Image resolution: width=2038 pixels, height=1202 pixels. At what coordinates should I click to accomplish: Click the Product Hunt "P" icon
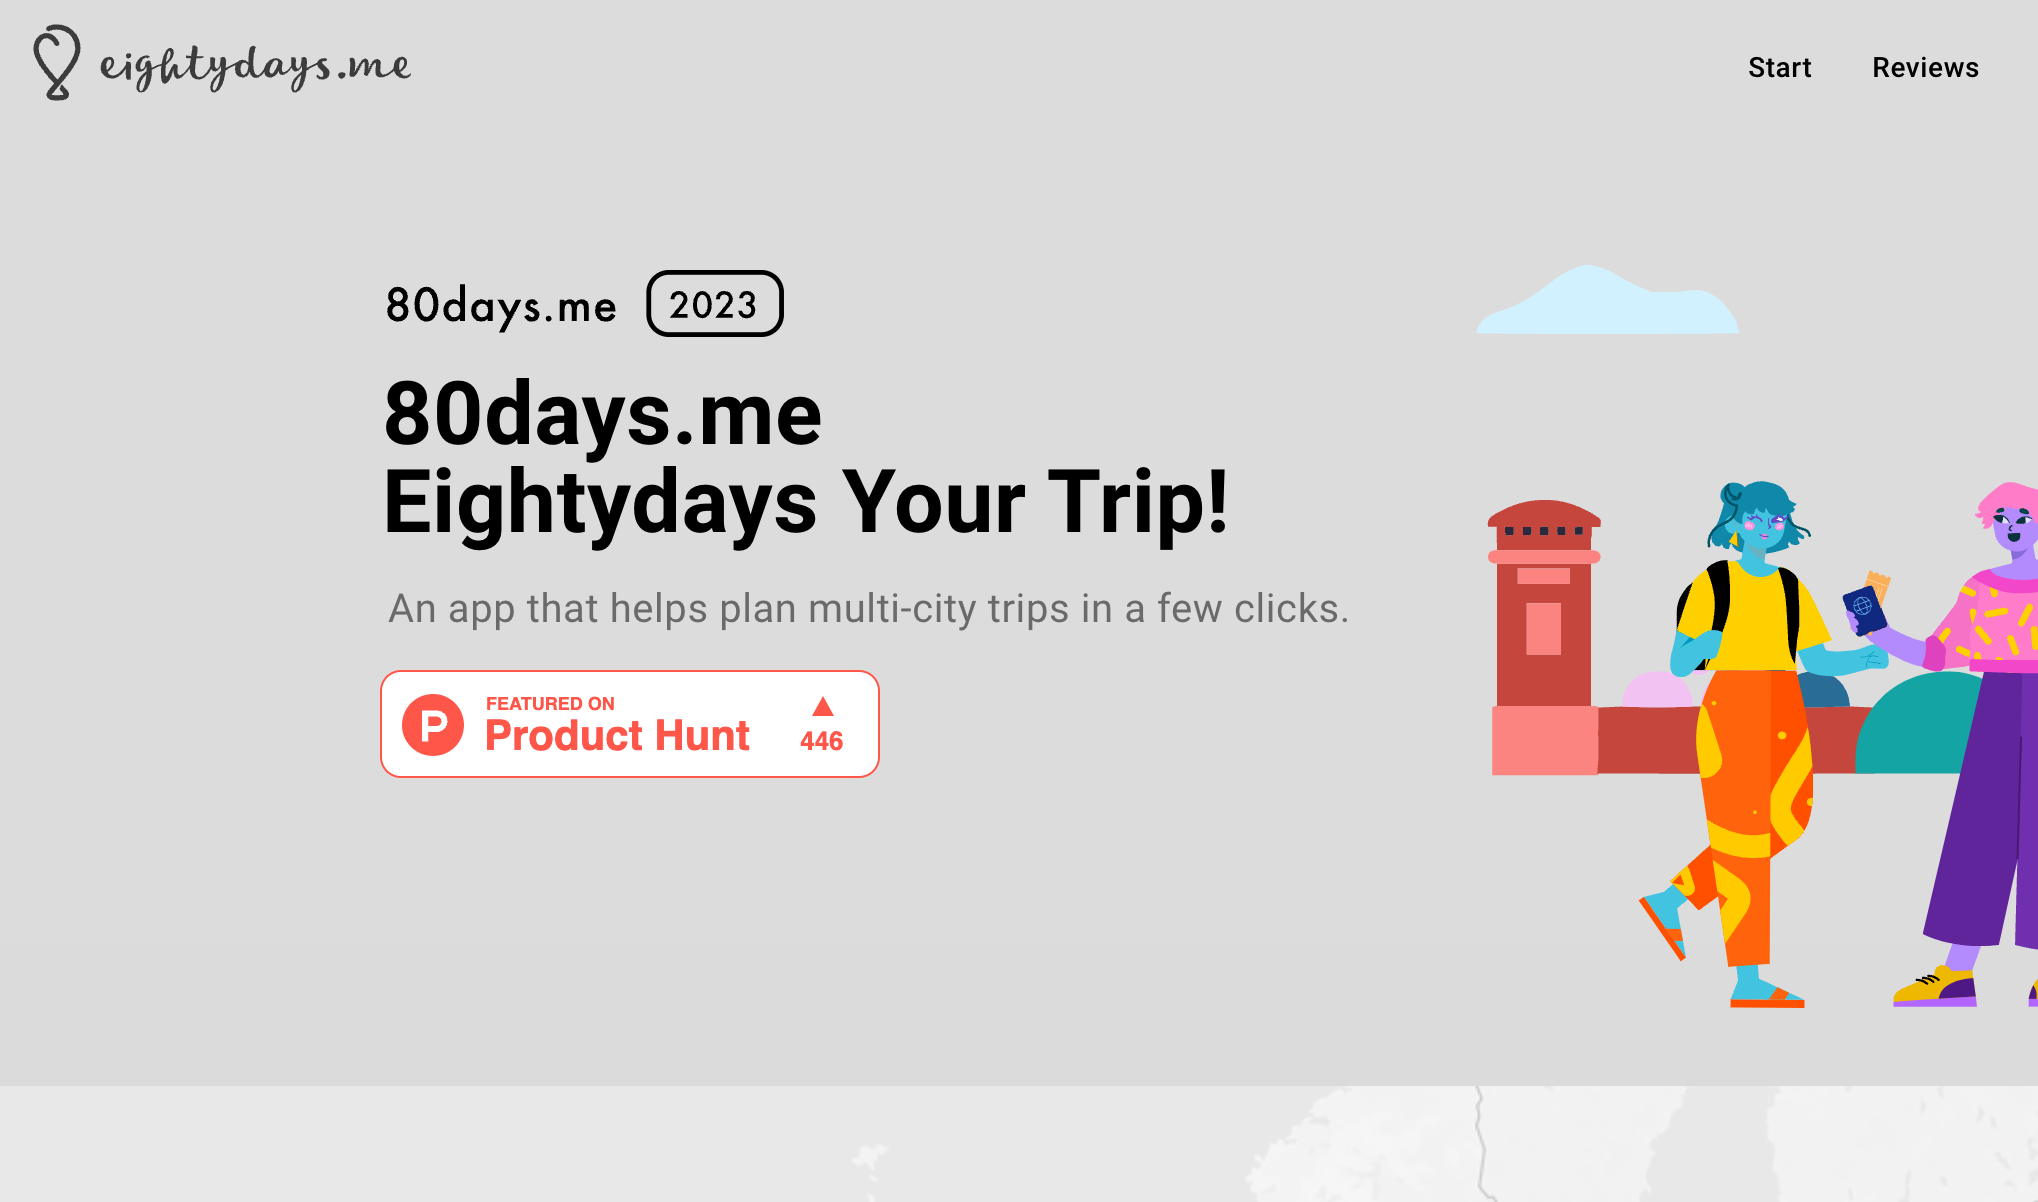click(x=432, y=723)
